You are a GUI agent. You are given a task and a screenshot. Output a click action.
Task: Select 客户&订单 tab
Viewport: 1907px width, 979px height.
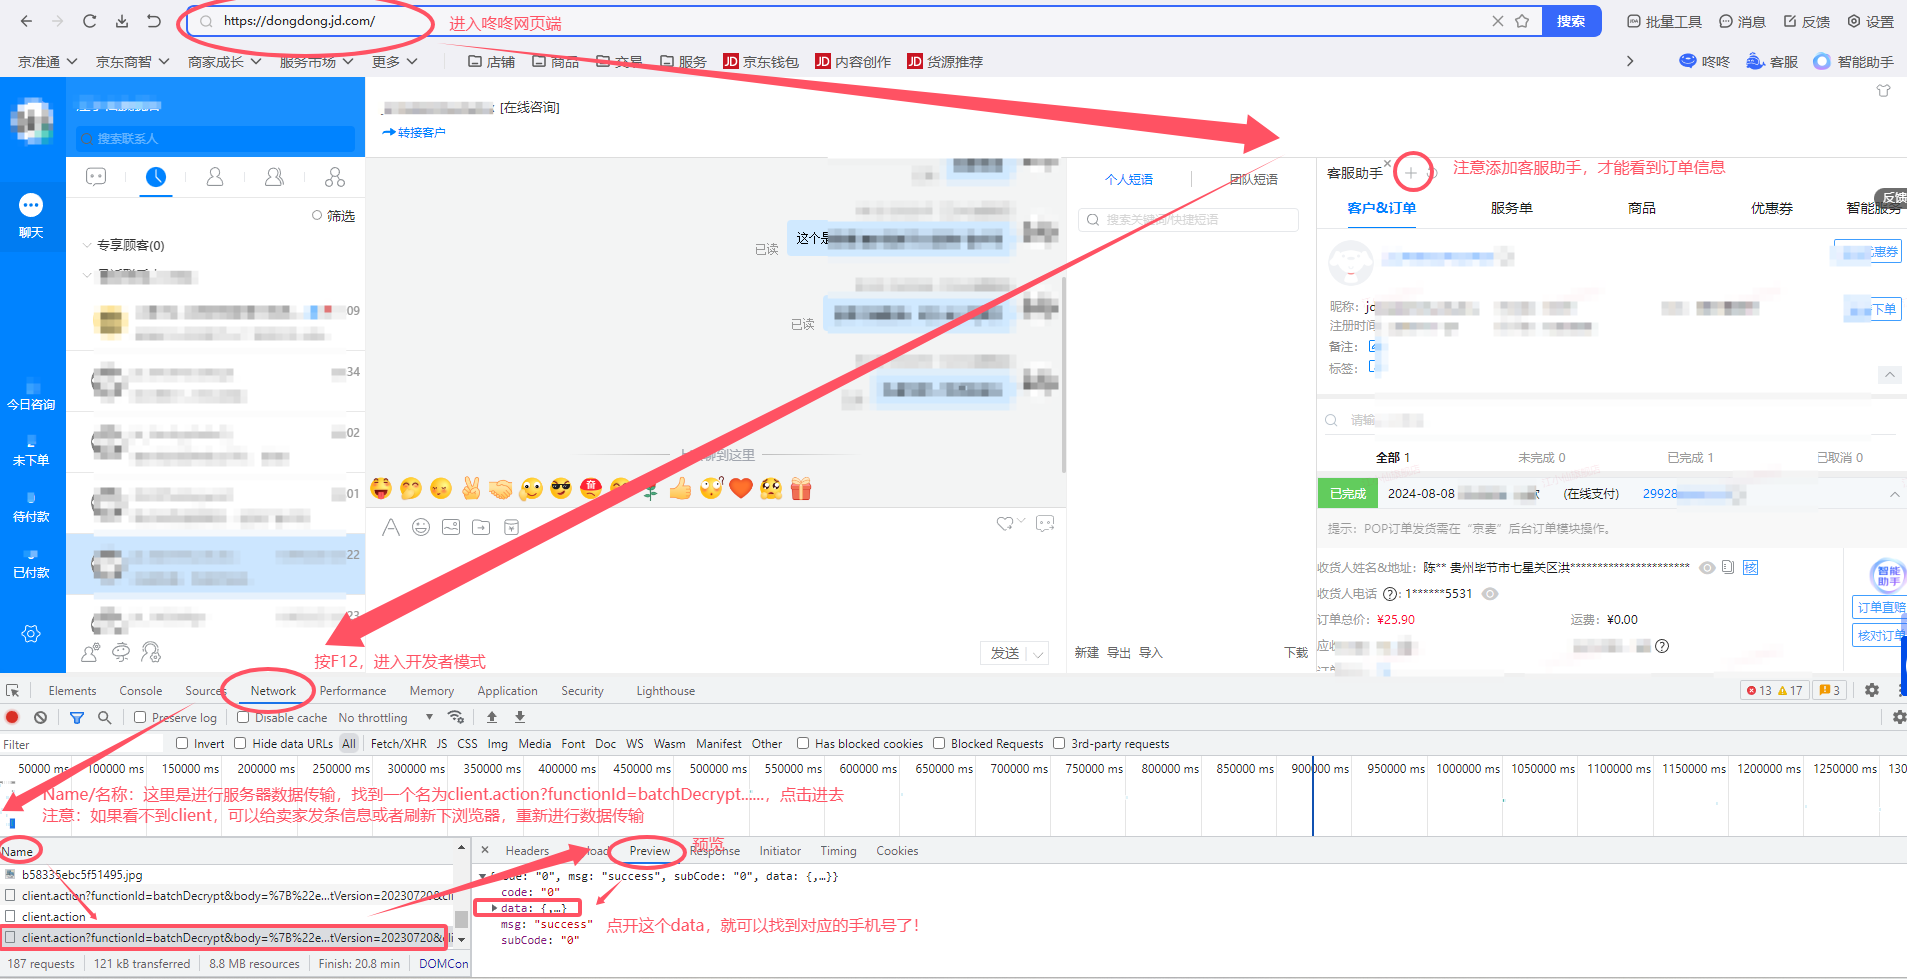point(1381,208)
